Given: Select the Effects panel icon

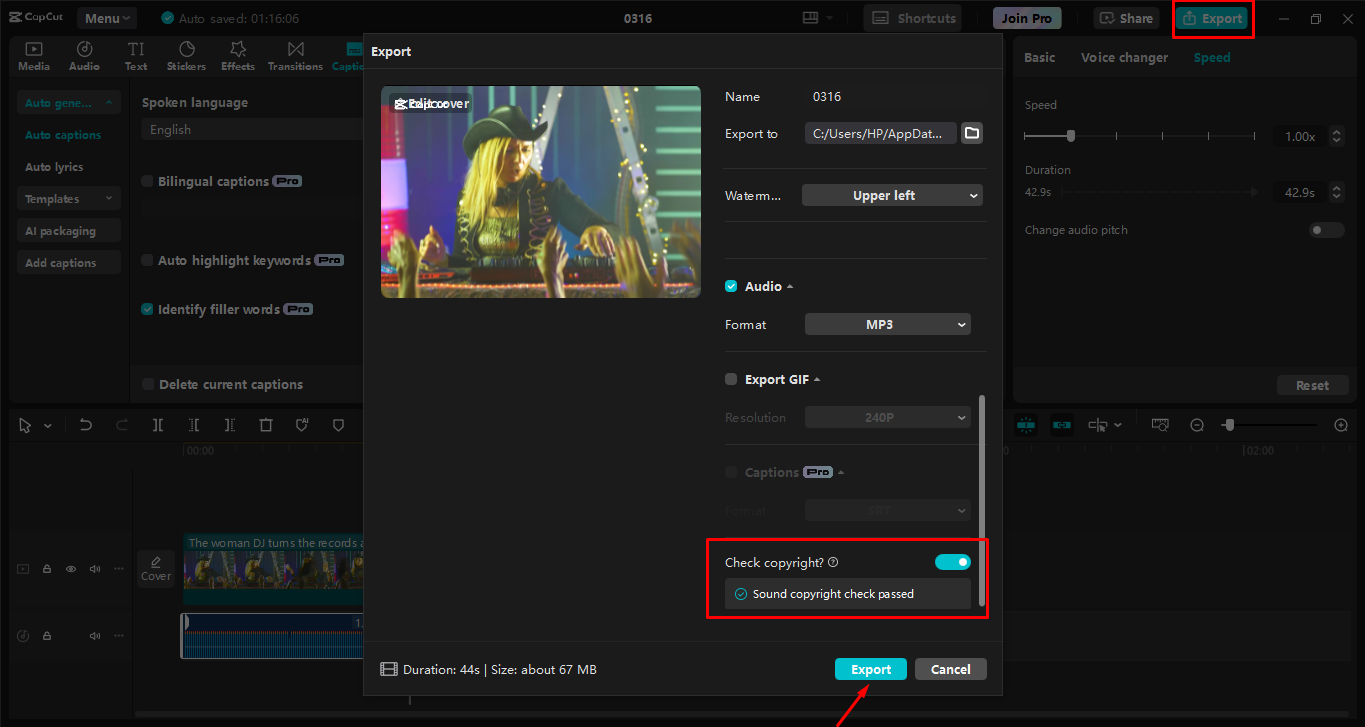Looking at the screenshot, I should [237, 55].
